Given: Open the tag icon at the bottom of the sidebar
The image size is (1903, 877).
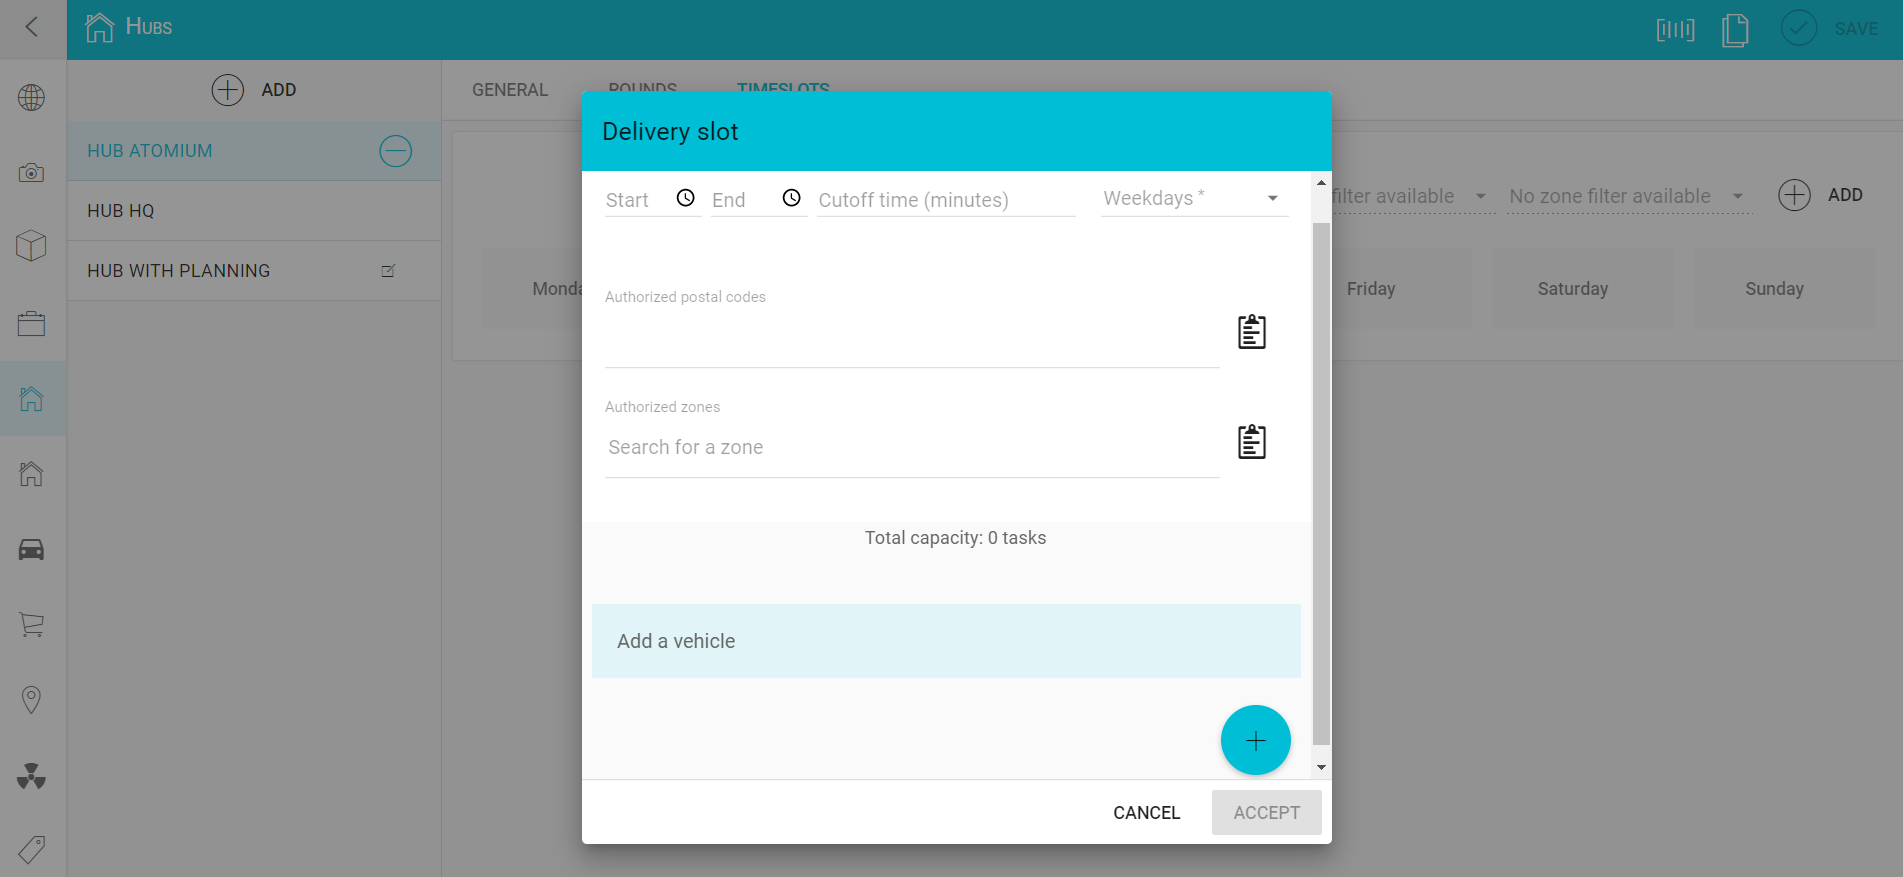Looking at the screenshot, I should point(32,850).
